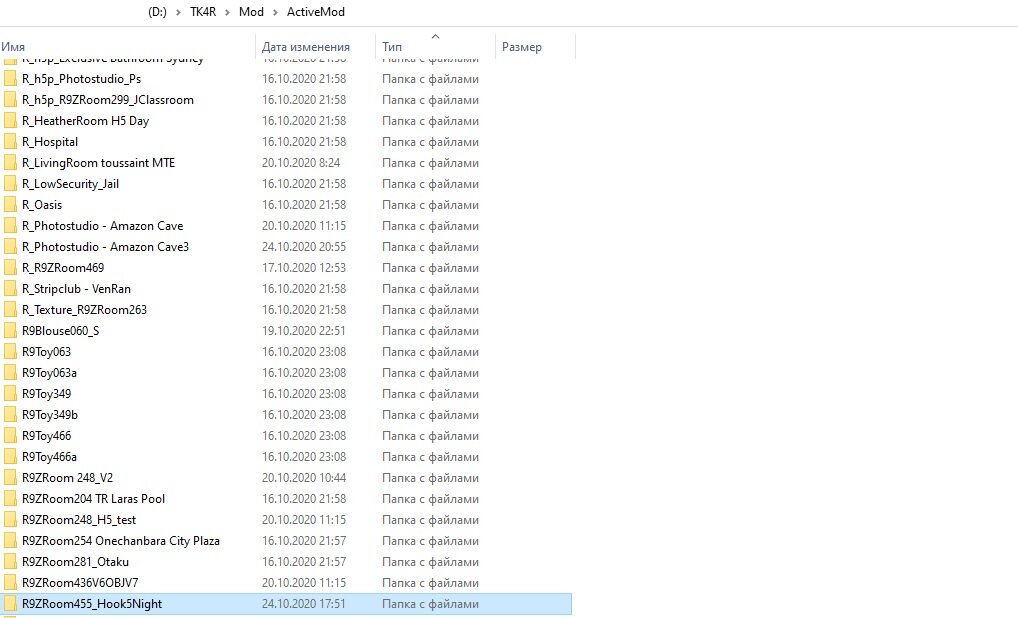Viewport: 1018px width, 618px height.
Task: Expand breadcrumb chevron after (D:)
Action: pos(178,12)
